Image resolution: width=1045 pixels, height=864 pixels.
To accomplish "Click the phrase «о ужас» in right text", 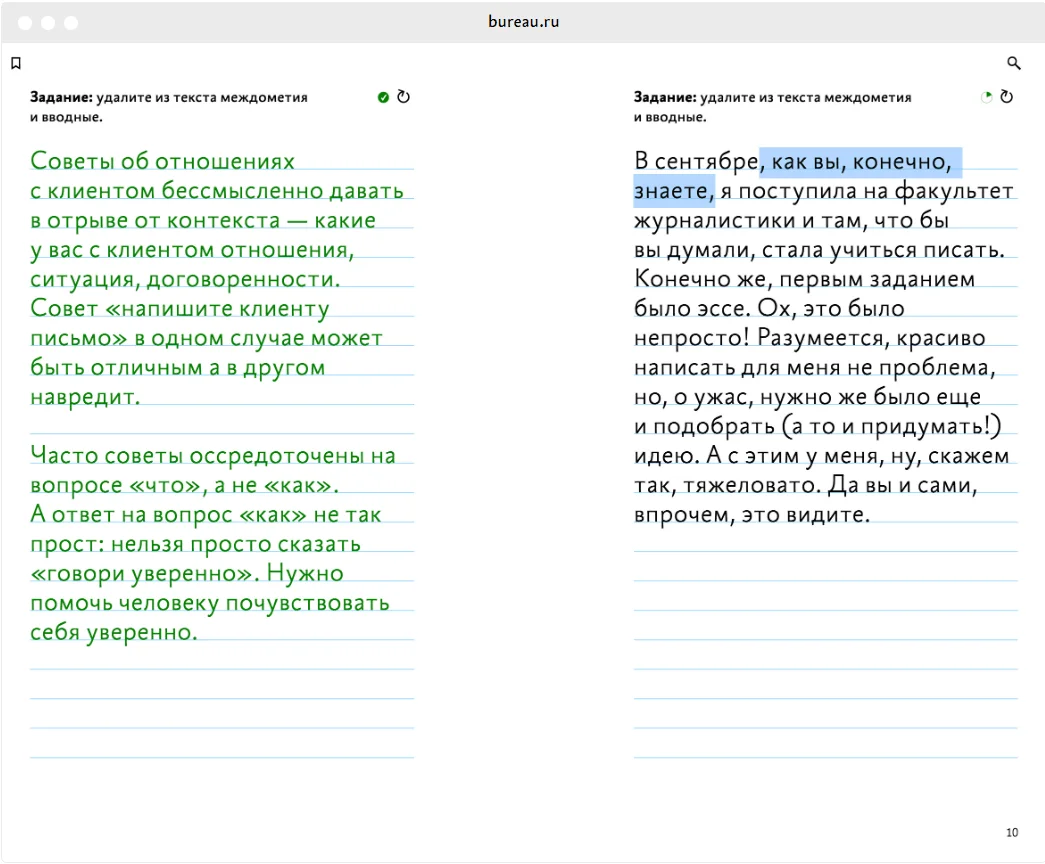I will coord(713,397).
